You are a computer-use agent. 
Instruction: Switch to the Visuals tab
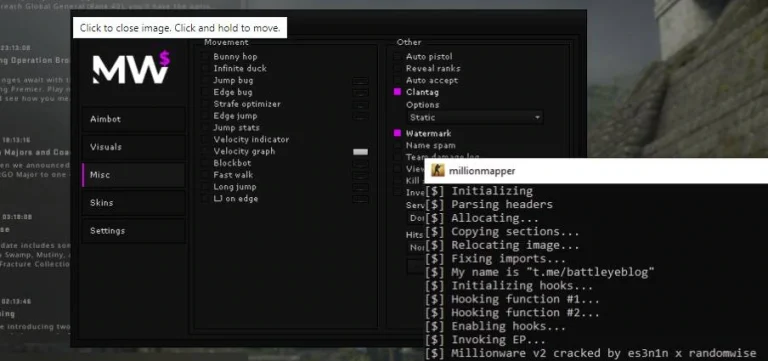(x=134, y=147)
